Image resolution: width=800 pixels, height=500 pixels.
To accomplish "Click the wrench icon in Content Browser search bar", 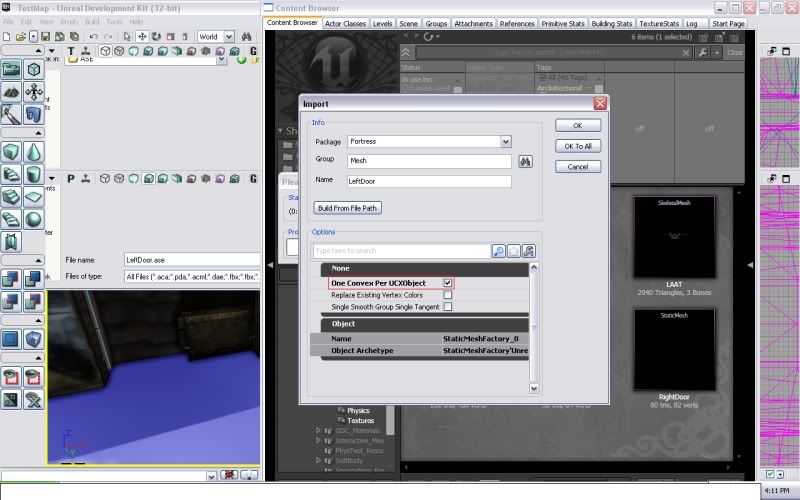I will pyautogui.click(x=703, y=53).
